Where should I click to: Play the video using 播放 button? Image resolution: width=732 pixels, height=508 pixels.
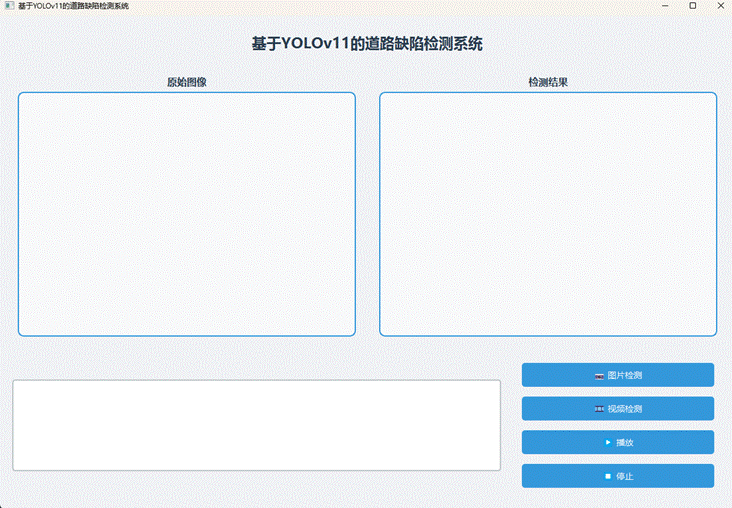point(618,442)
